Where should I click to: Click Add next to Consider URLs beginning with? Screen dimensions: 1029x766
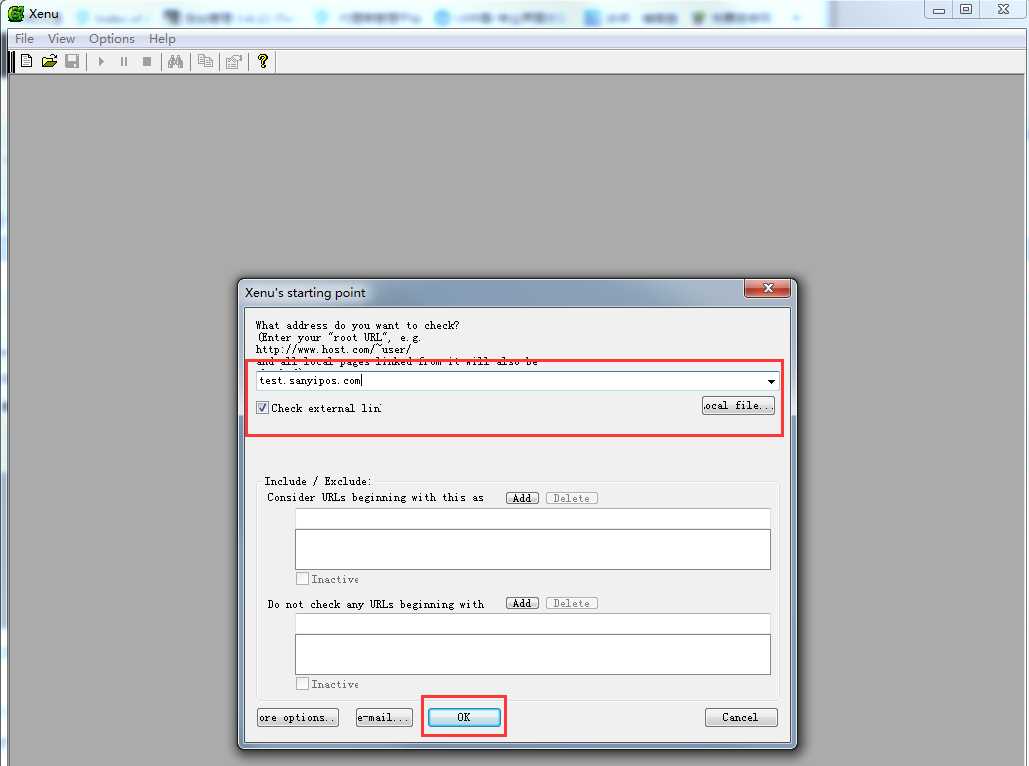[522, 498]
